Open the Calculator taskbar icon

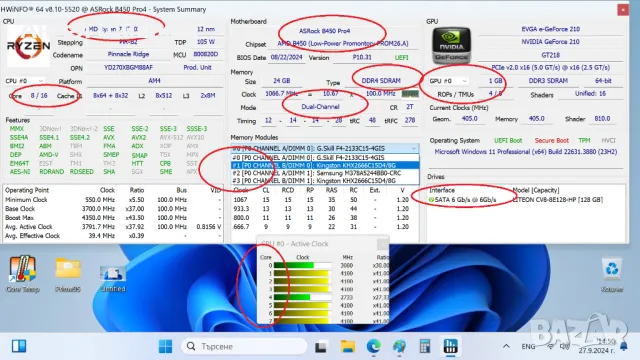click(x=425, y=347)
